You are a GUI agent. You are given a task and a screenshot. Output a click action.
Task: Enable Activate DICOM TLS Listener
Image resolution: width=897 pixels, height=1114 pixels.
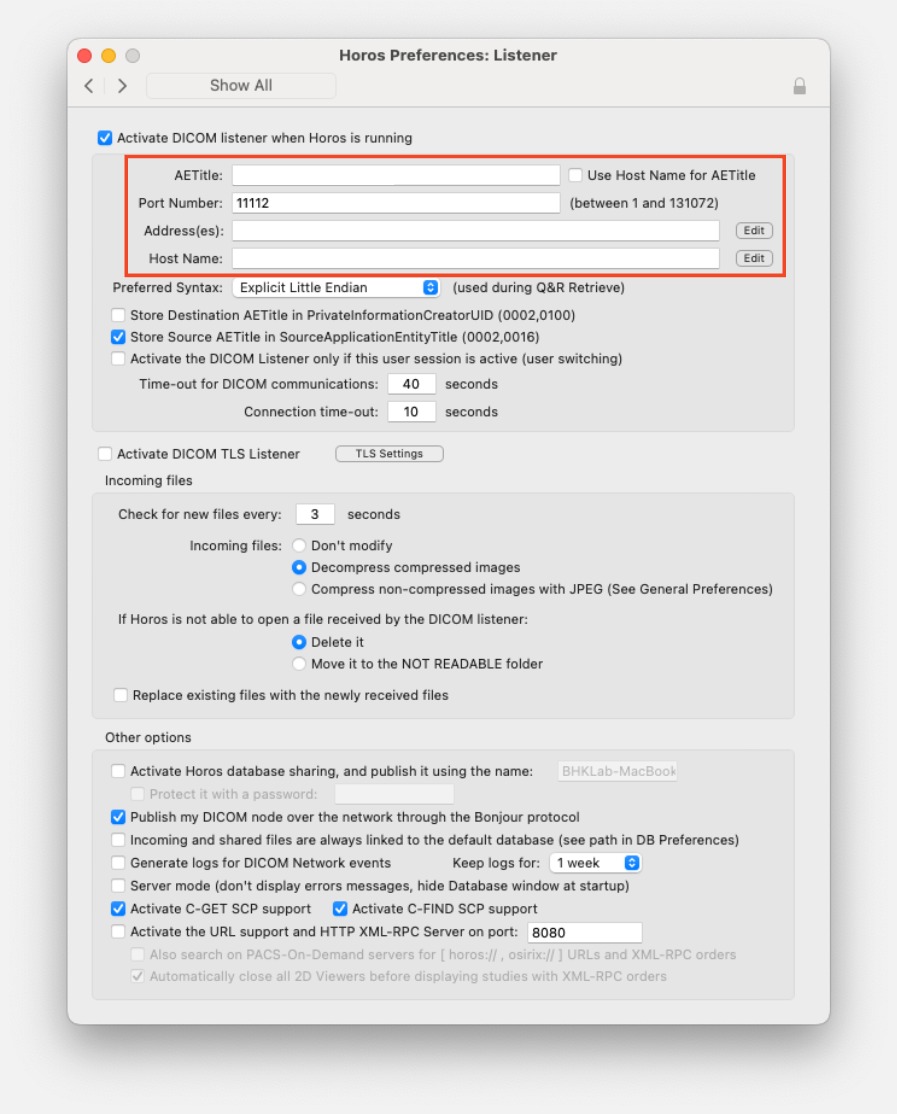[x=105, y=453]
